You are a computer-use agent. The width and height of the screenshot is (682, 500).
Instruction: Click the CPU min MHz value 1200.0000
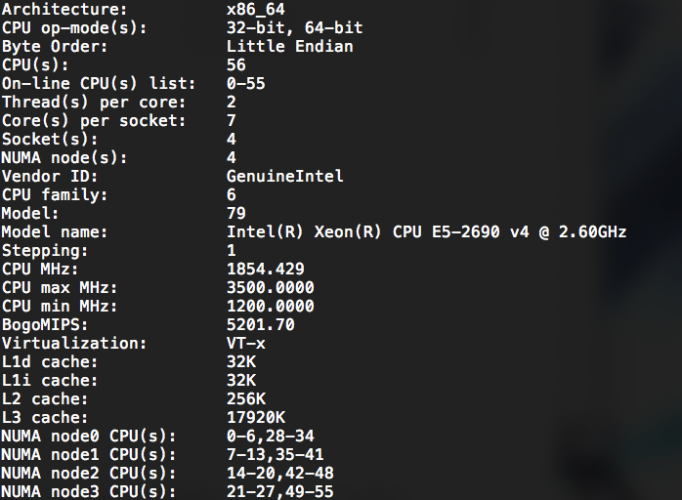(270, 307)
